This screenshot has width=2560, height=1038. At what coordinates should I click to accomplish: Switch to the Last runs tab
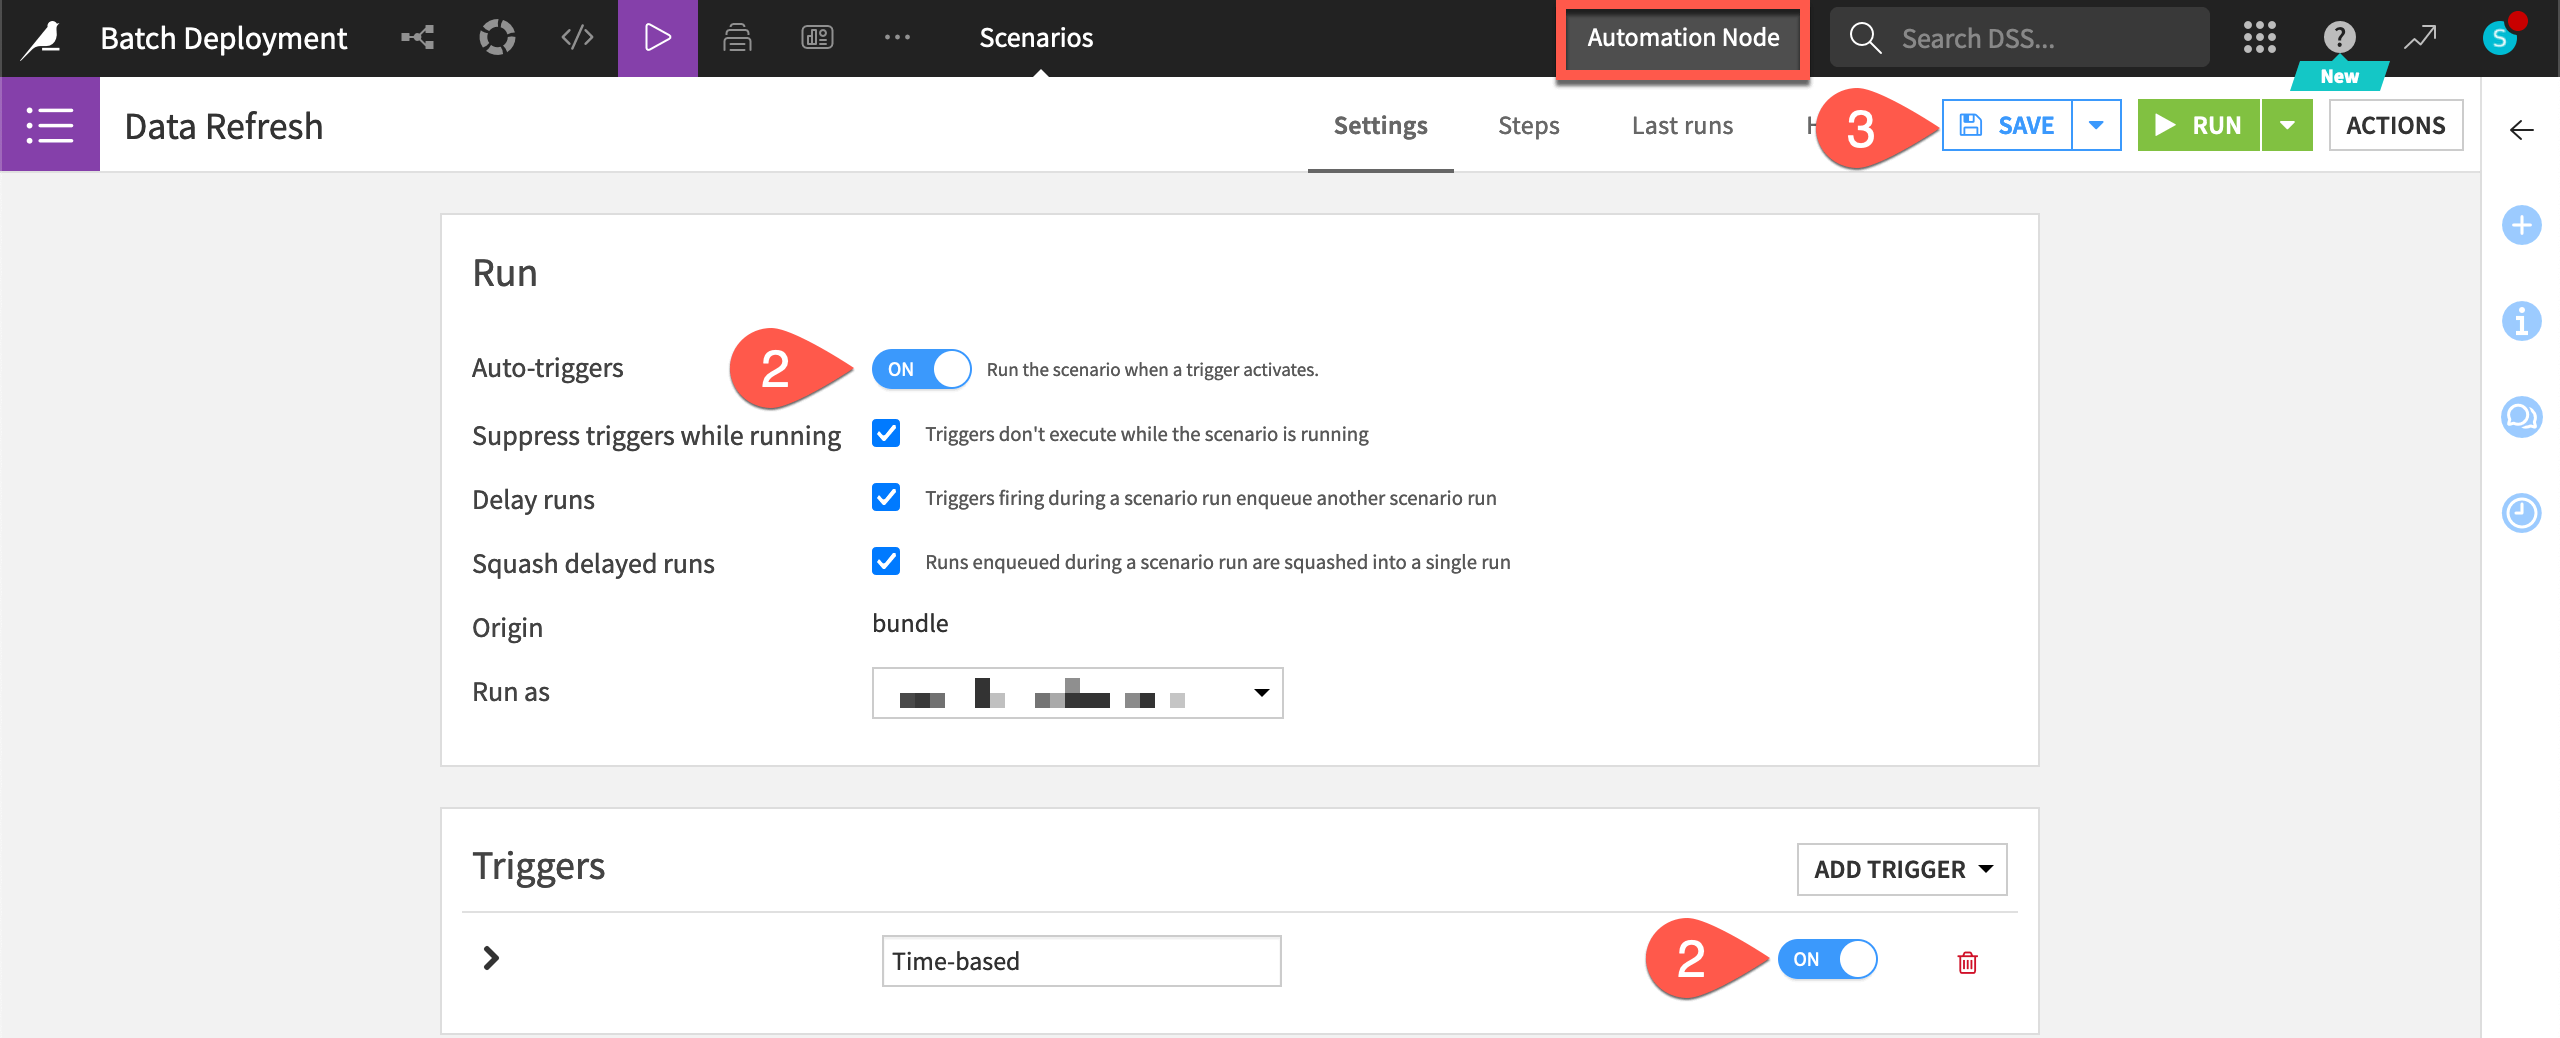click(x=1682, y=125)
